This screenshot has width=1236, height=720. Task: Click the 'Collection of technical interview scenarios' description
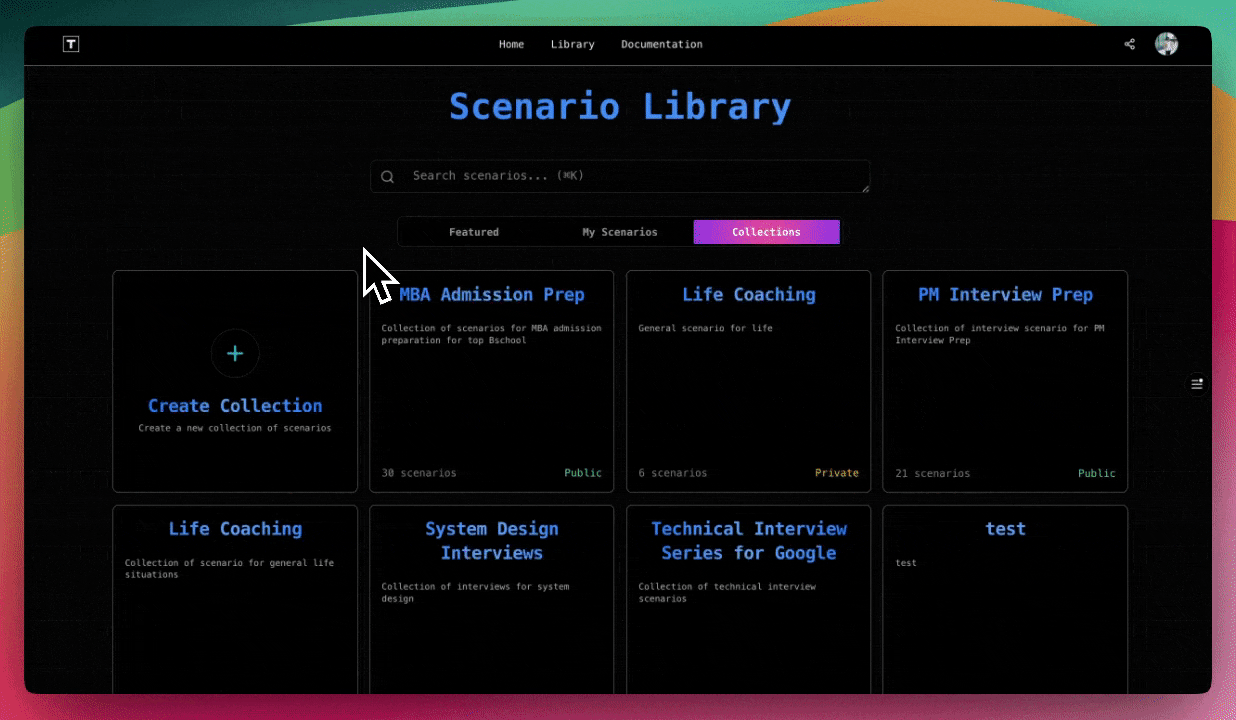(727, 593)
